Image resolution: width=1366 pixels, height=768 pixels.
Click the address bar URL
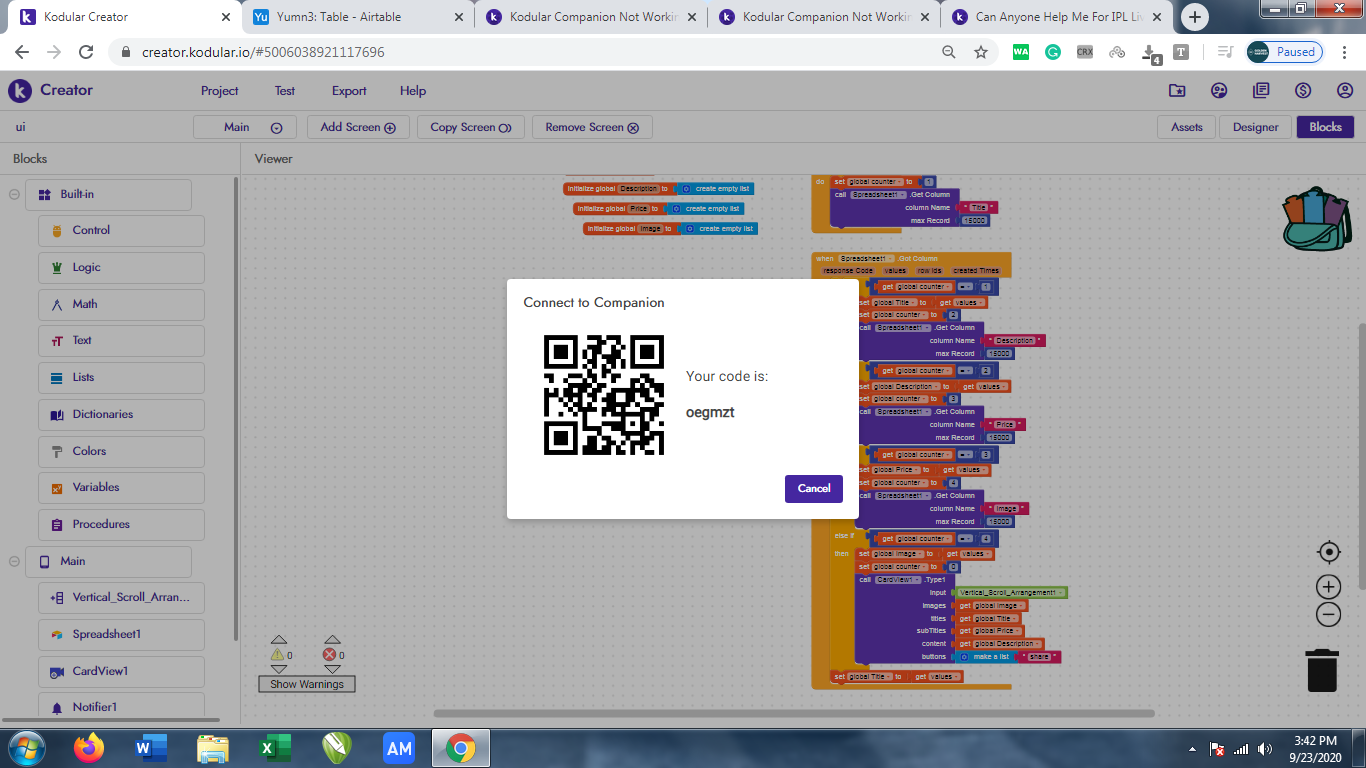click(263, 52)
